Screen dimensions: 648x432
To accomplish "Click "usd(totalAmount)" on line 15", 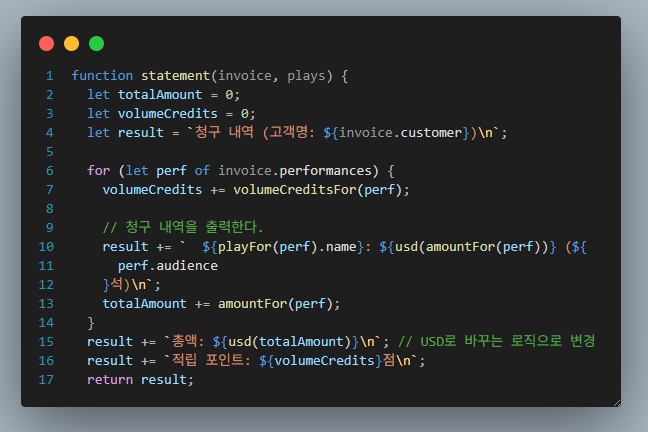I will coord(289,342).
